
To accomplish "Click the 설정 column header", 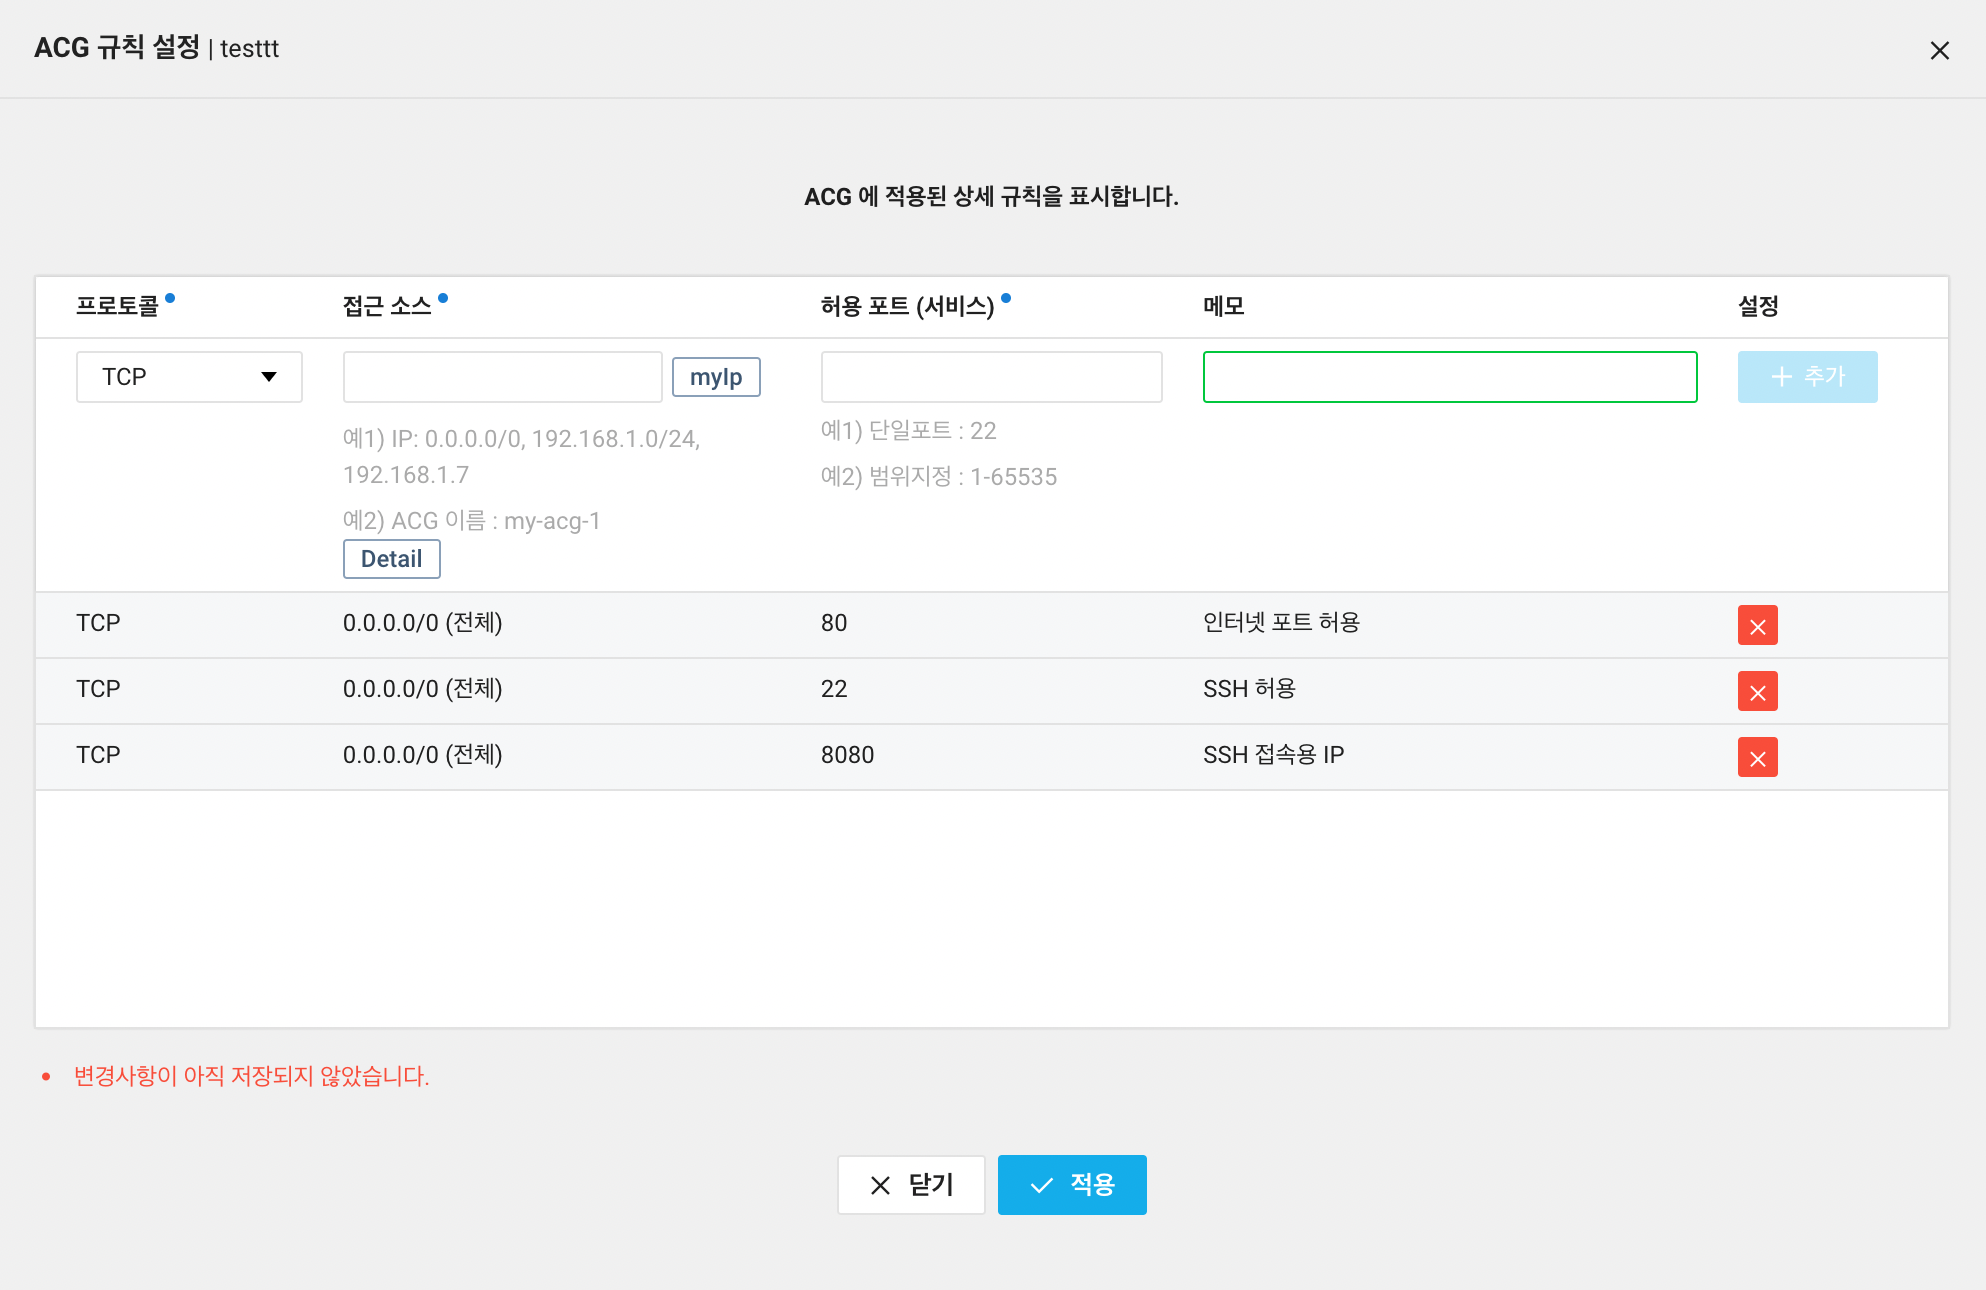I will point(1758,306).
